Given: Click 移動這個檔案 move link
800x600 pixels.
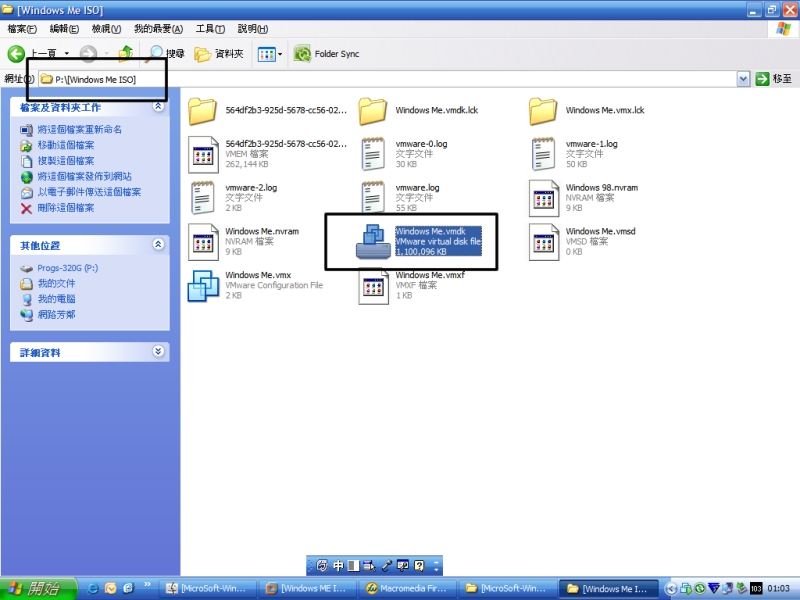Looking at the screenshot, I should tap(66, 145).
